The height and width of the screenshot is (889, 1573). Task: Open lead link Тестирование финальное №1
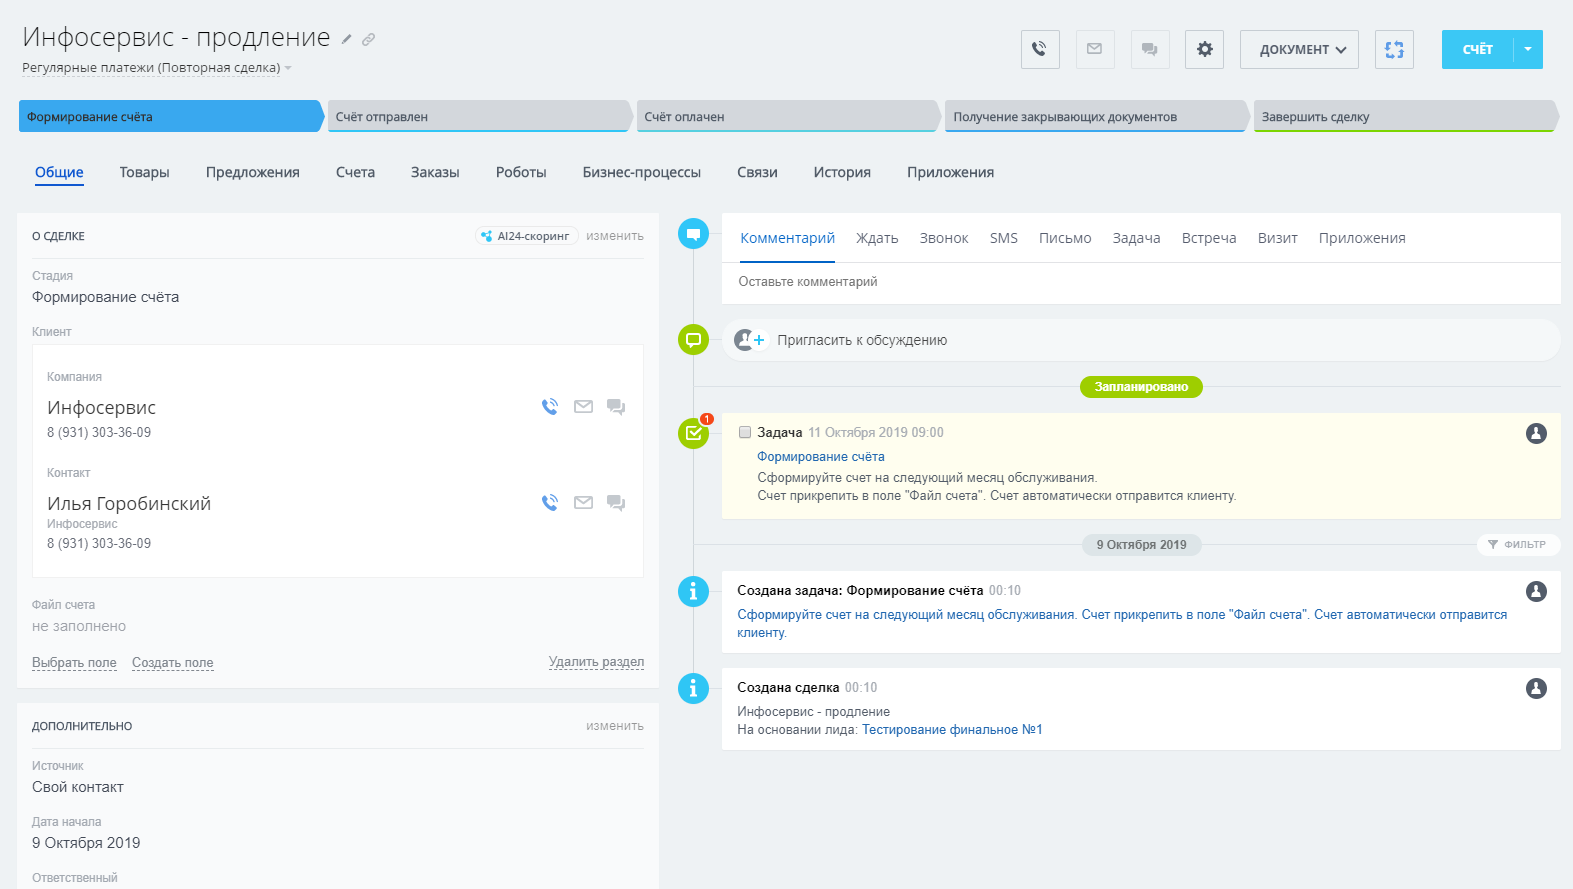952,730
